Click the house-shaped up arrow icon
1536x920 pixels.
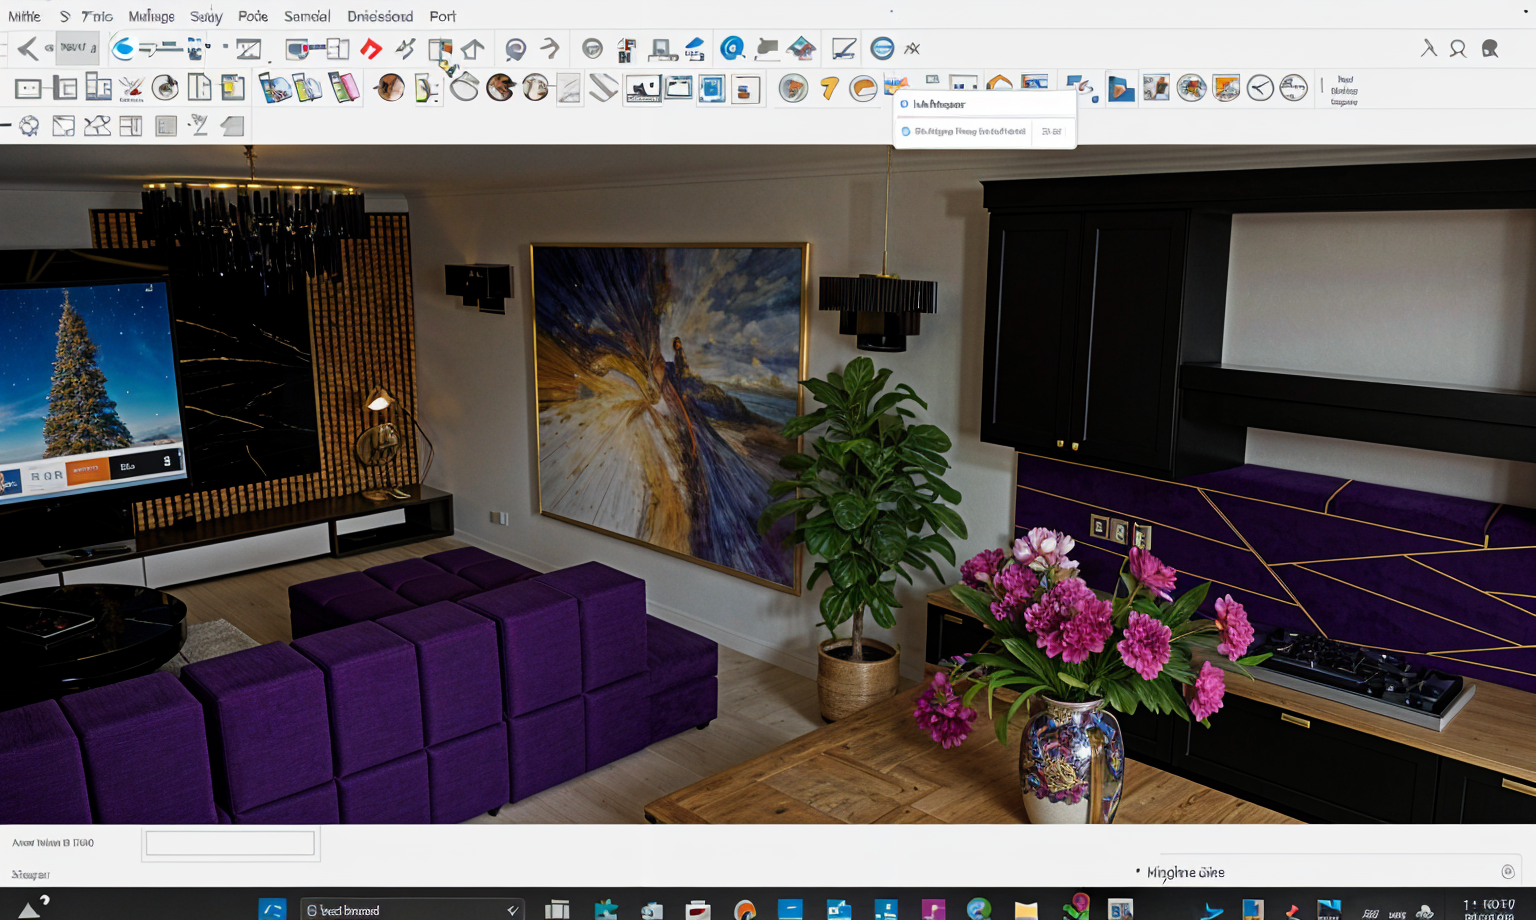(473, 49)
